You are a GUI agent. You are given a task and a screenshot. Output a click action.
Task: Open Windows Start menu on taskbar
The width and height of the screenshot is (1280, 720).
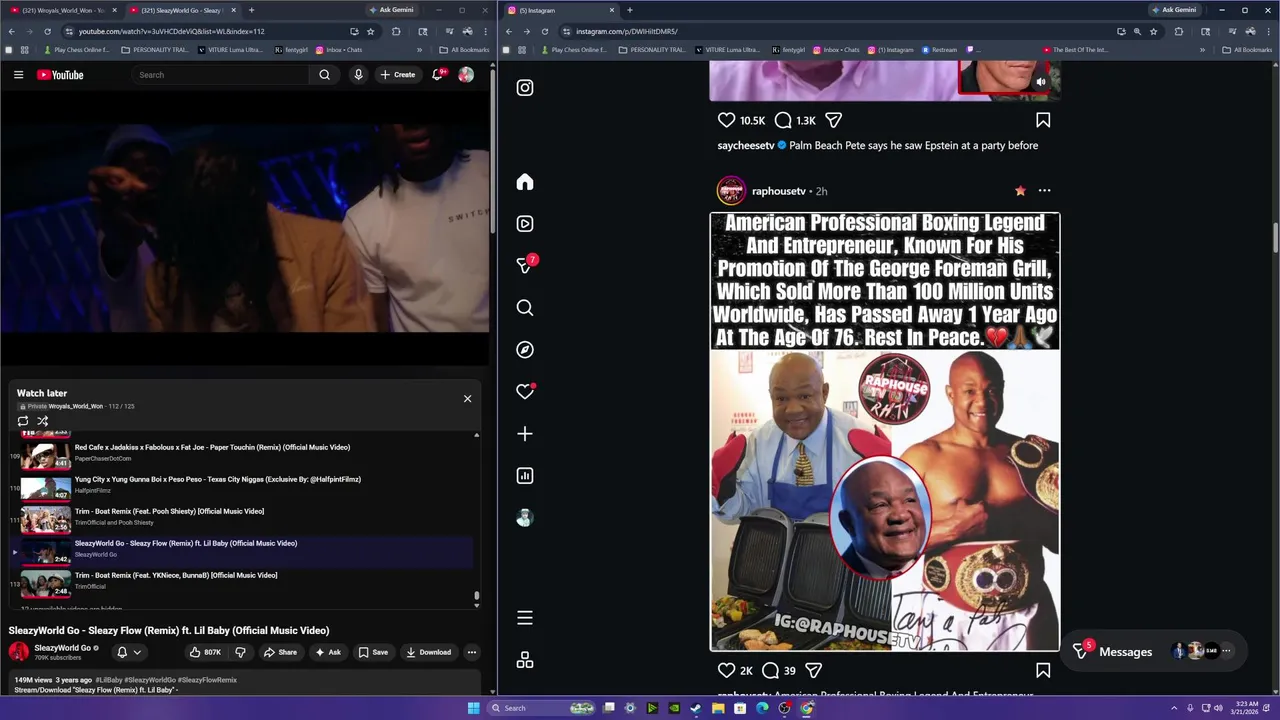pyautogui.click(x=473, y=708)
